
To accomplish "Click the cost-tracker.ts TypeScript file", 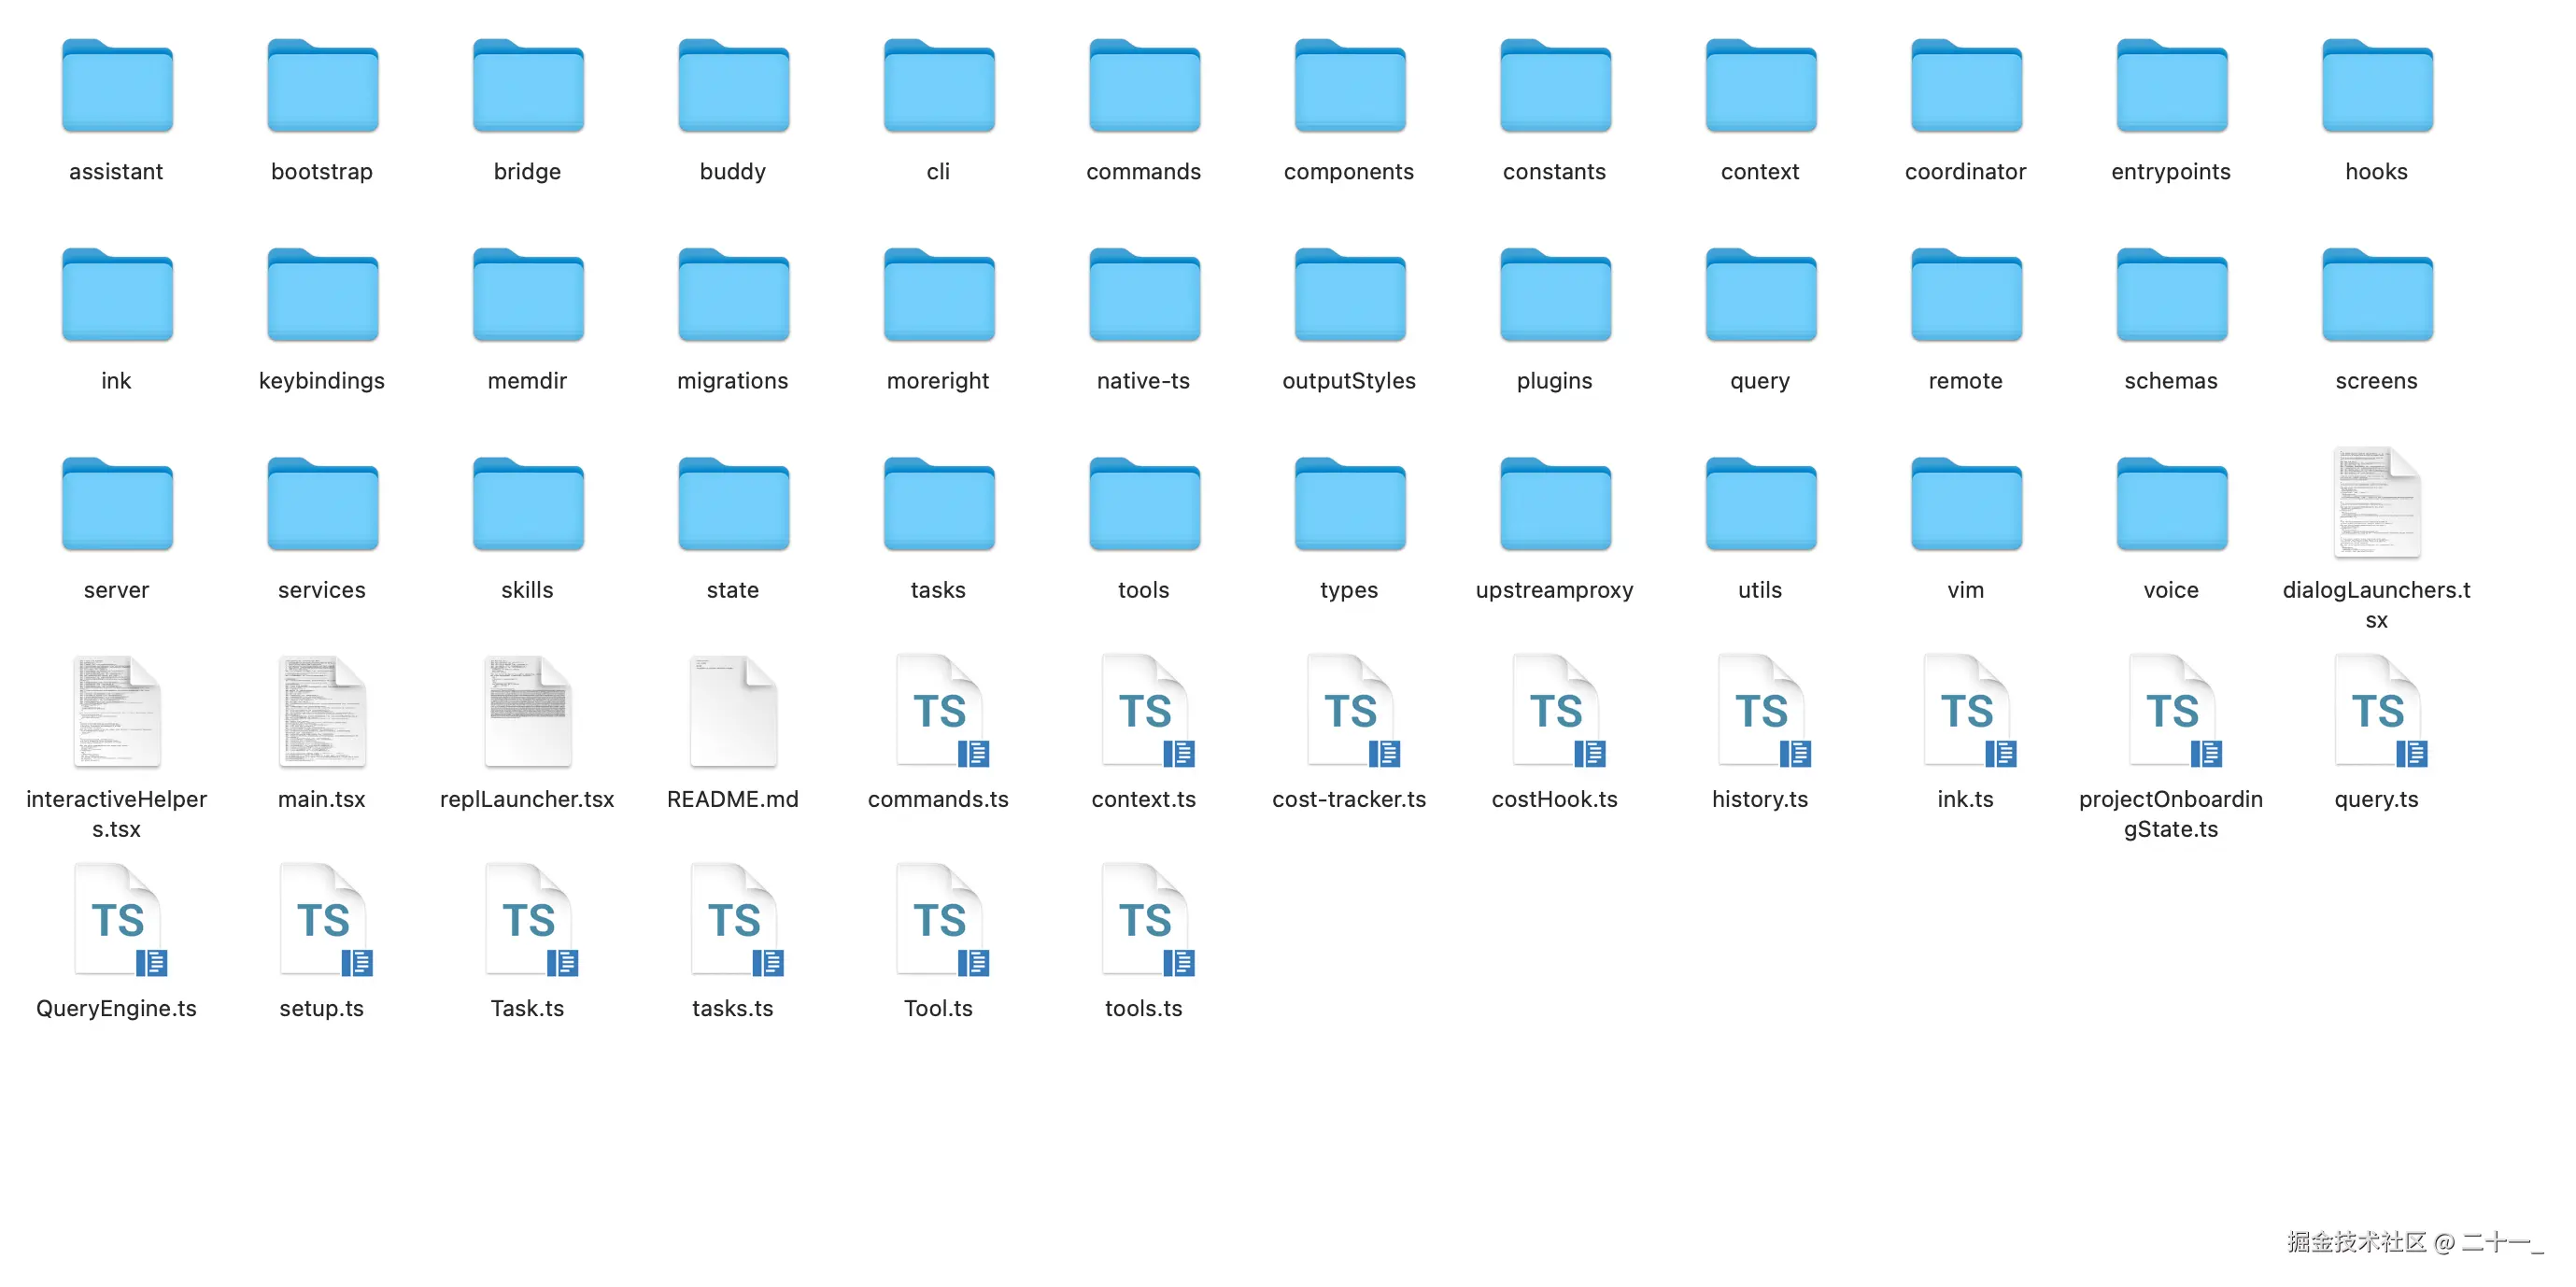I will pos(1349,712).
